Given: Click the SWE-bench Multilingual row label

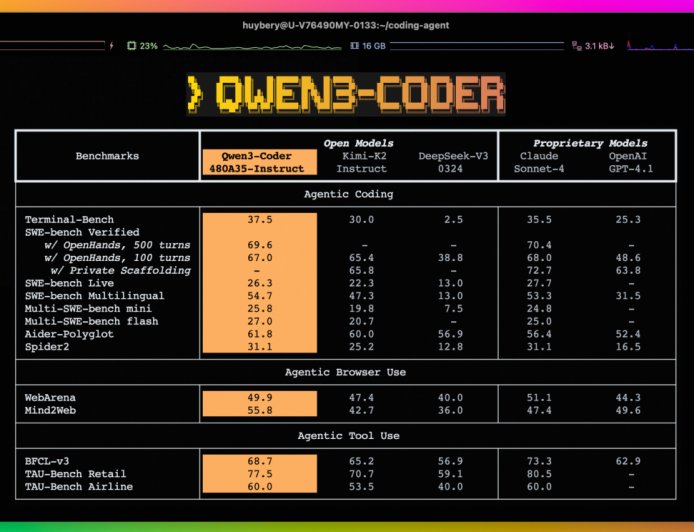Looking at the screenshot, I should (x=95, y=296).
